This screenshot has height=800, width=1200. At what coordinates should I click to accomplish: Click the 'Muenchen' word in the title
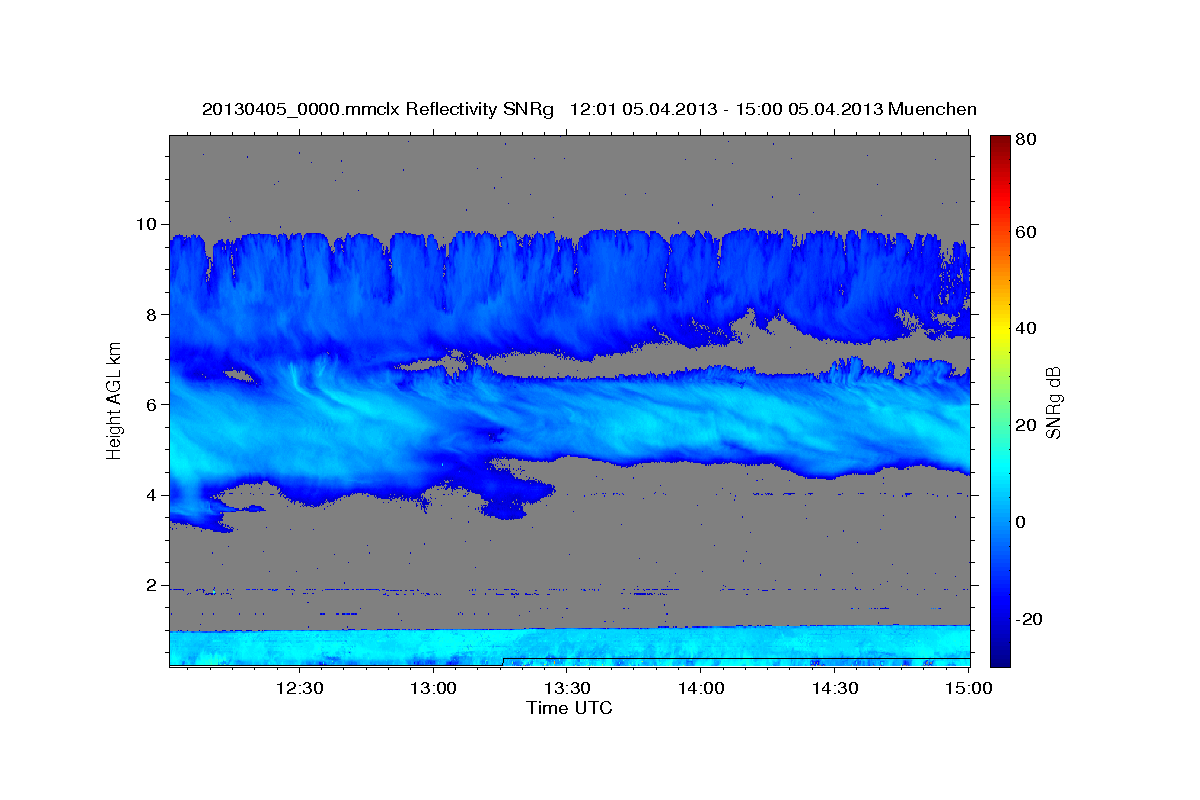click(x=932, y=109)
